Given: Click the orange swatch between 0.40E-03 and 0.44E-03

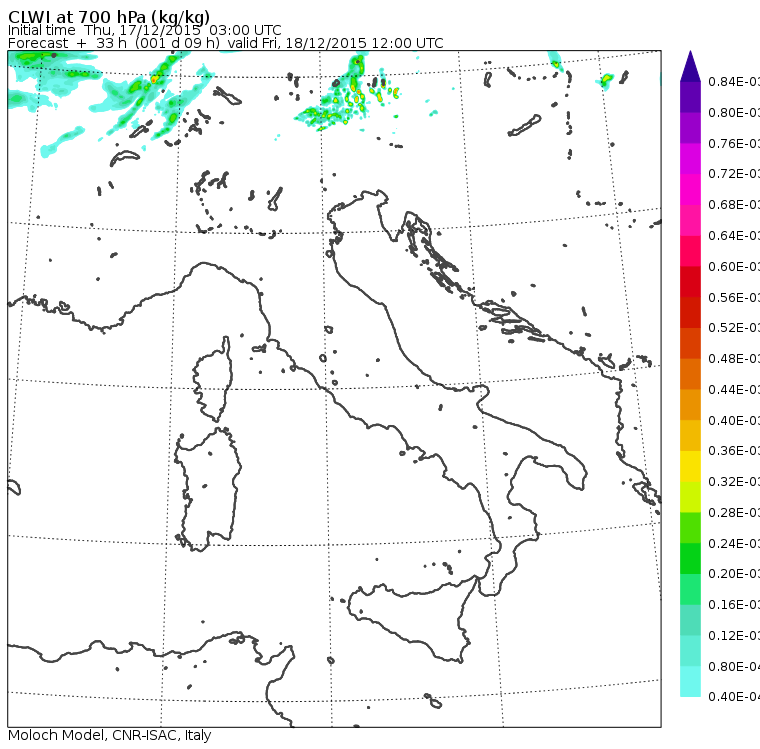Looking at the screenshot, I should pyautogui.click(x=690, y=405).
